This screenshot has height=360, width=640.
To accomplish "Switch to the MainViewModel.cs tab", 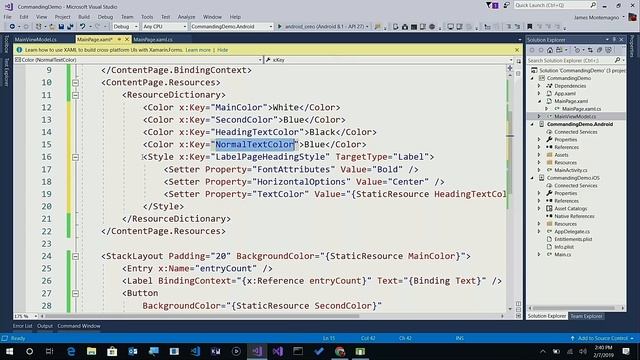I will pos(36,40).
